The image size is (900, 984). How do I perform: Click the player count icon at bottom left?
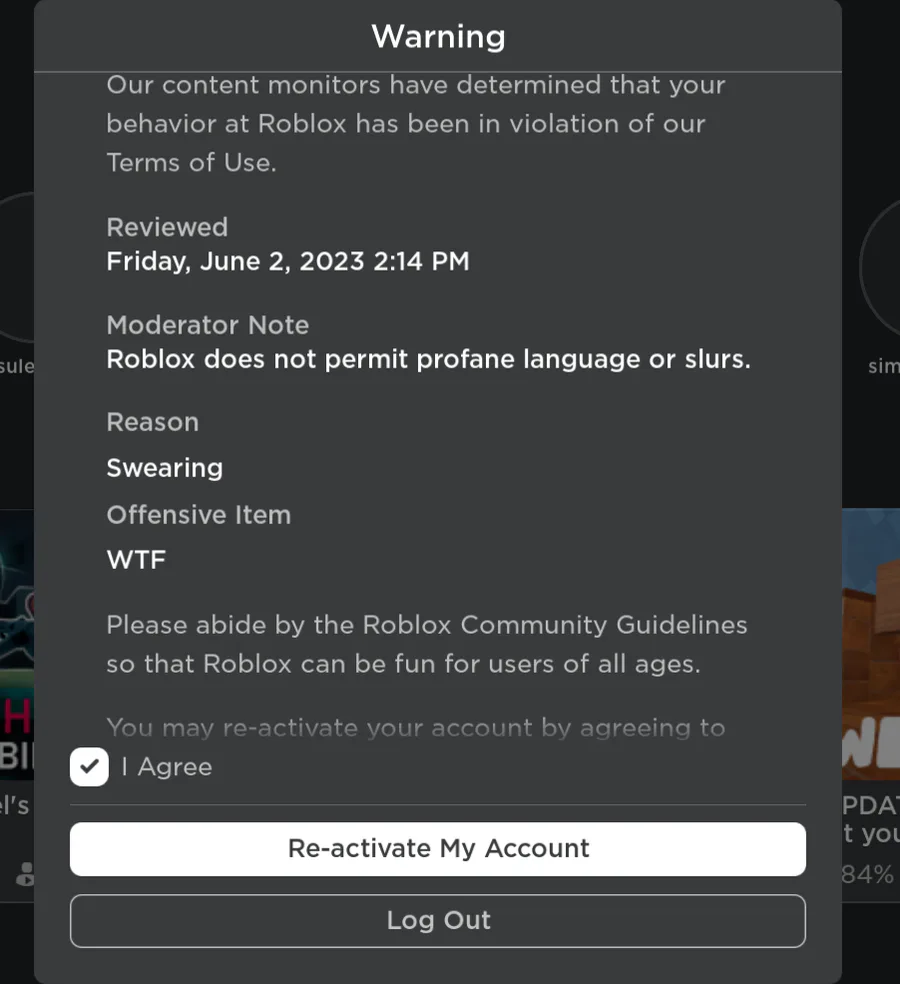point(25,874)
